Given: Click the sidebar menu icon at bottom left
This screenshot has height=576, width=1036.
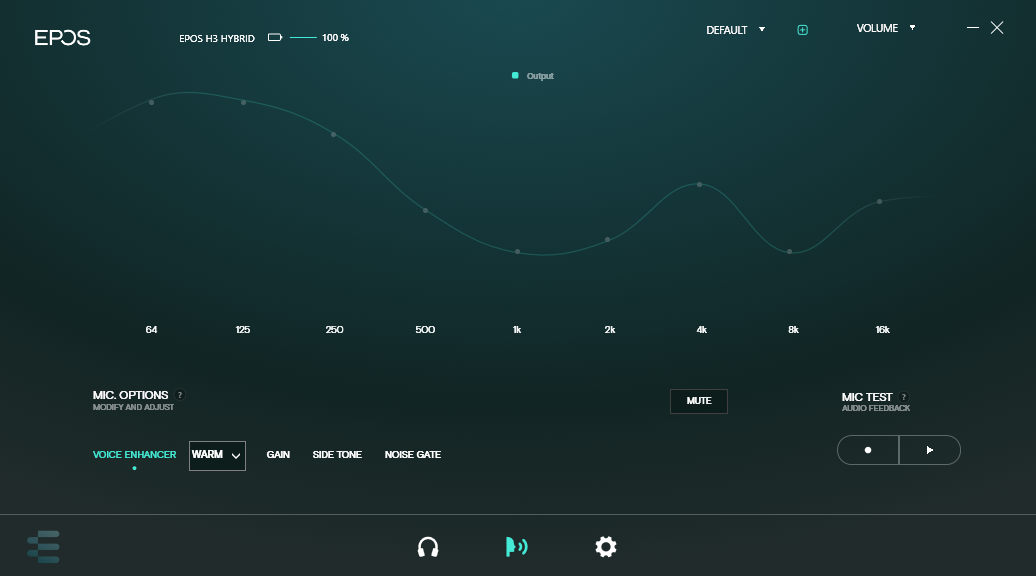Looking at the screenshot, I should pos(44,547).
